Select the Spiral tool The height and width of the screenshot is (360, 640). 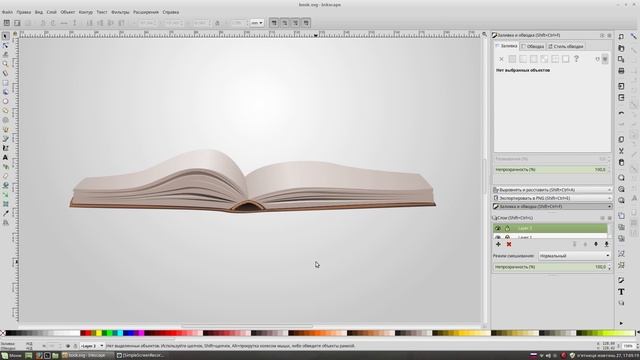tap(5, 120)
